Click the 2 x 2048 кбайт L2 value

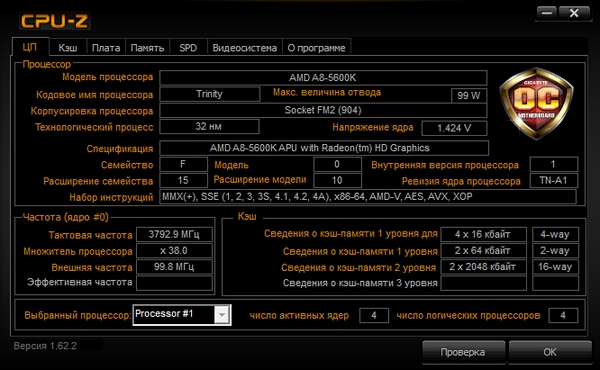click(x=483, y=267)
